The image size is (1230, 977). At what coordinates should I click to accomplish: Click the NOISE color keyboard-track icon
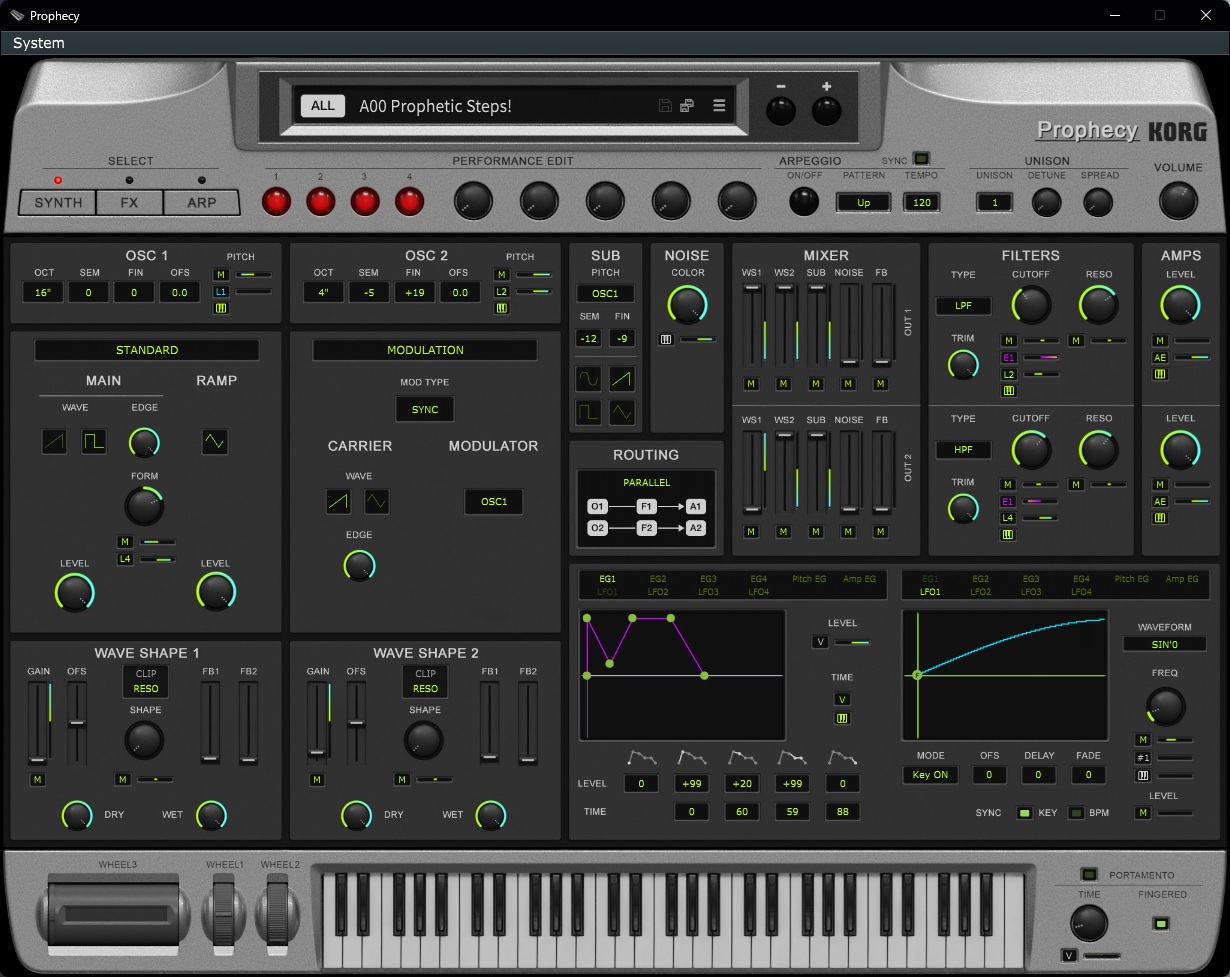click(x=666, y=340)
